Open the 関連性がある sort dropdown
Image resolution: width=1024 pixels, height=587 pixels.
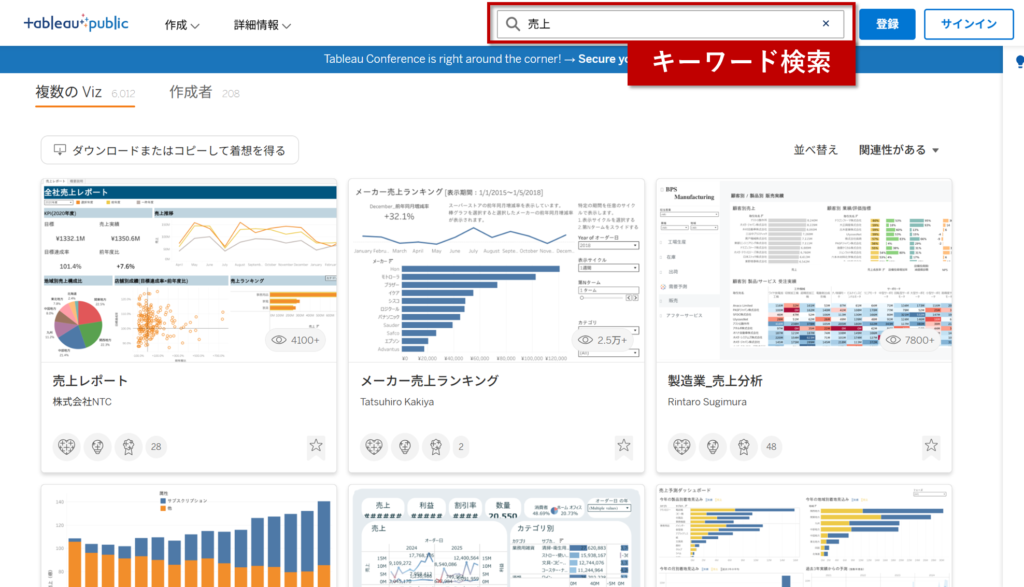click(x=899, y=150)
